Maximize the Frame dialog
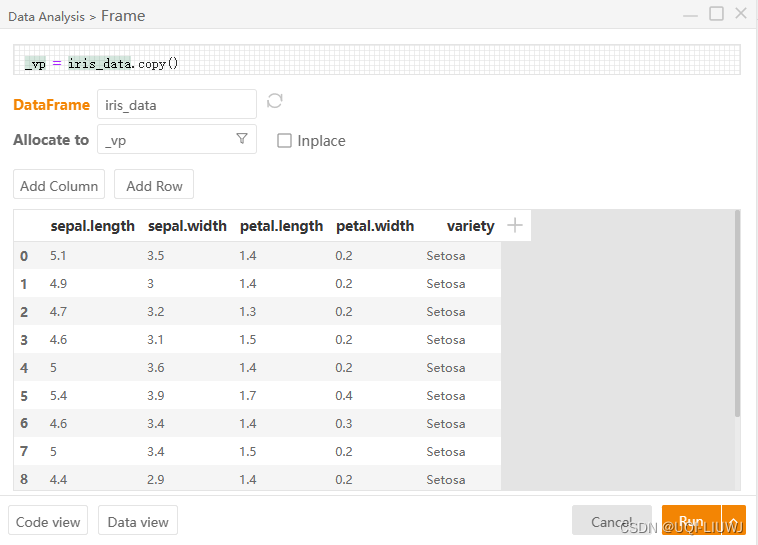 point(716,14)
